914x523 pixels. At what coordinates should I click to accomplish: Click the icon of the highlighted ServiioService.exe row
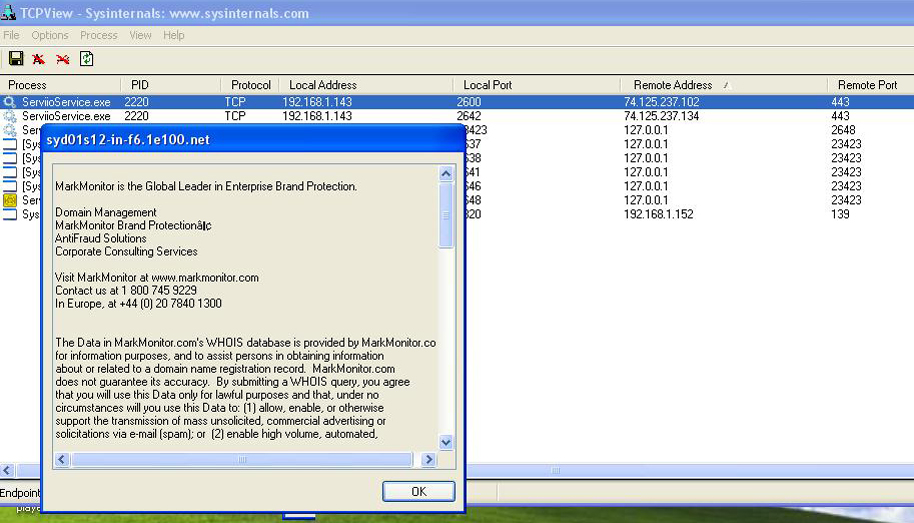[10, 102]
